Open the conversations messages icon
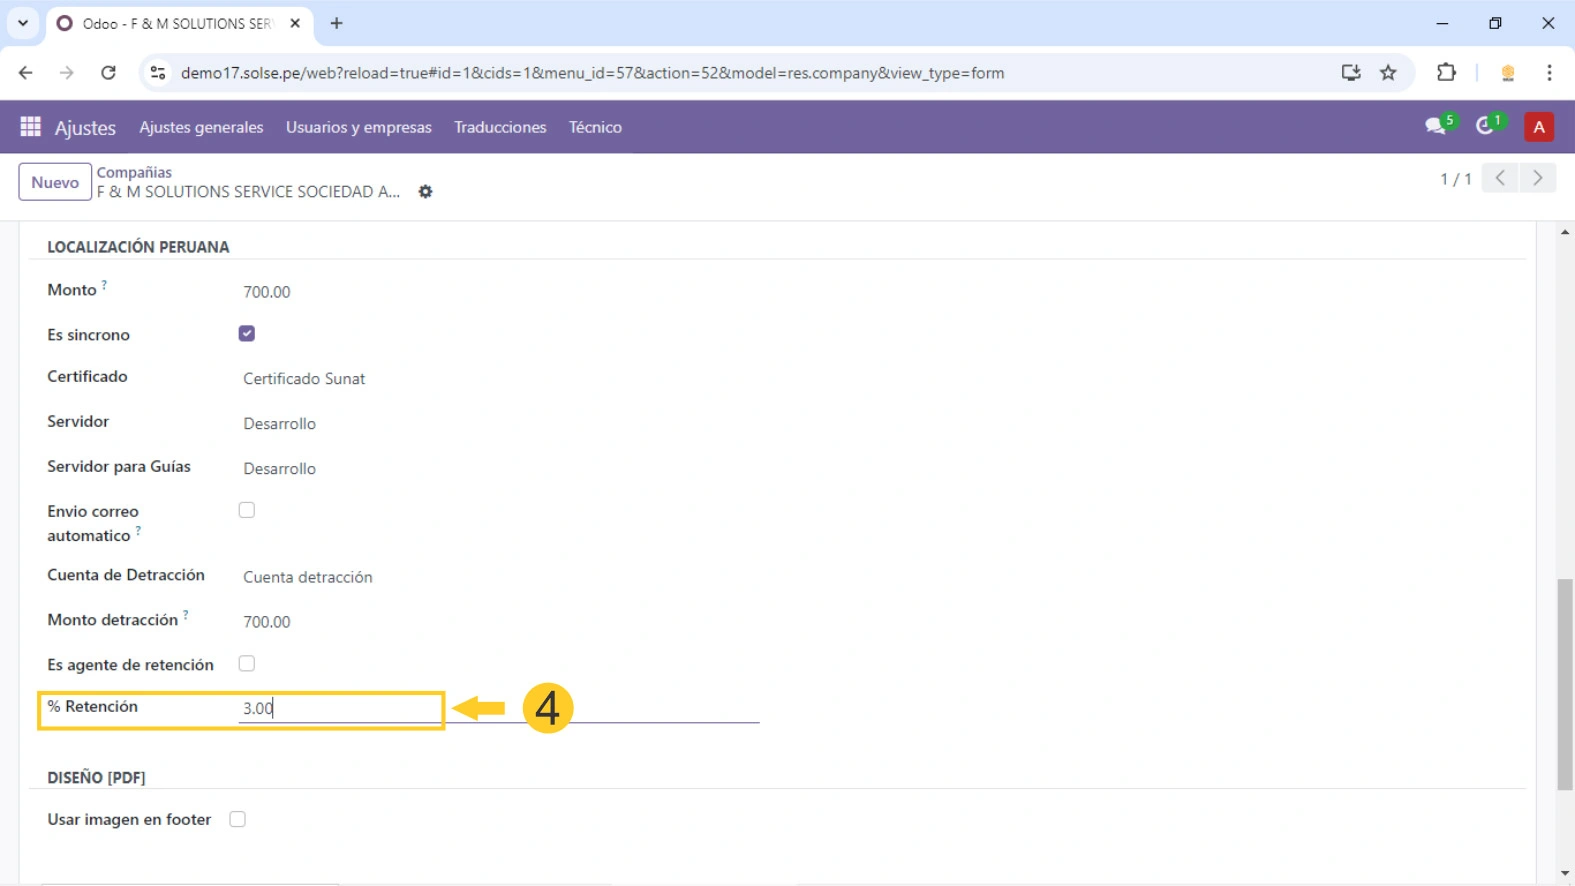The image size is (1575, 886). (x=1436, y=126)
